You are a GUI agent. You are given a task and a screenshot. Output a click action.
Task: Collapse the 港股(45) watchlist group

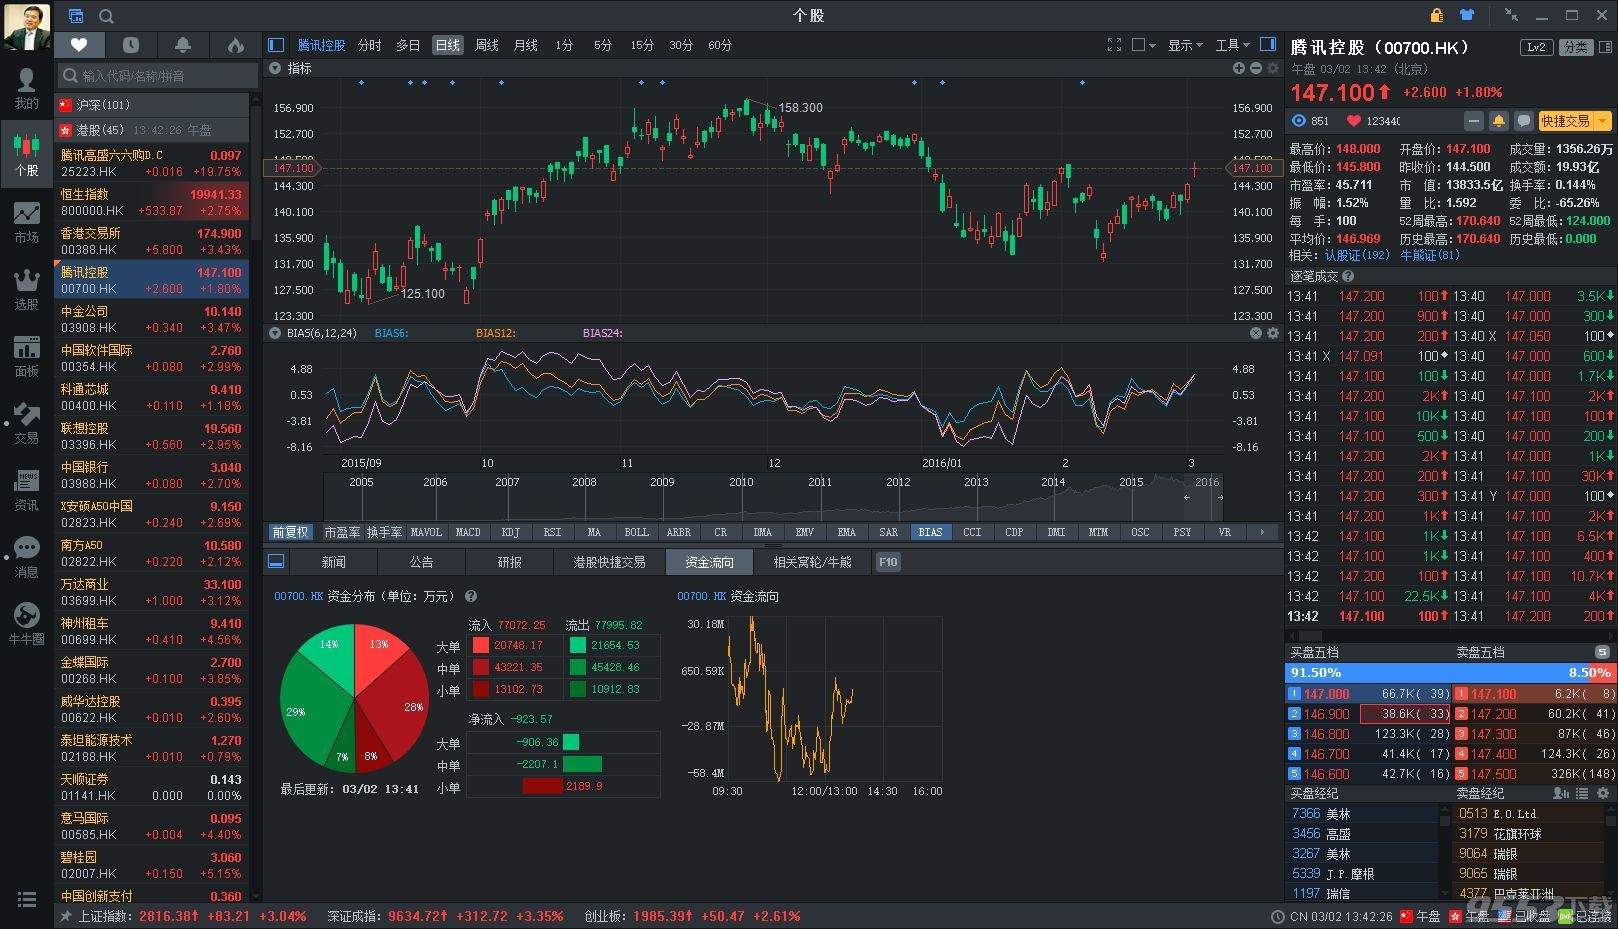(152, 130)
